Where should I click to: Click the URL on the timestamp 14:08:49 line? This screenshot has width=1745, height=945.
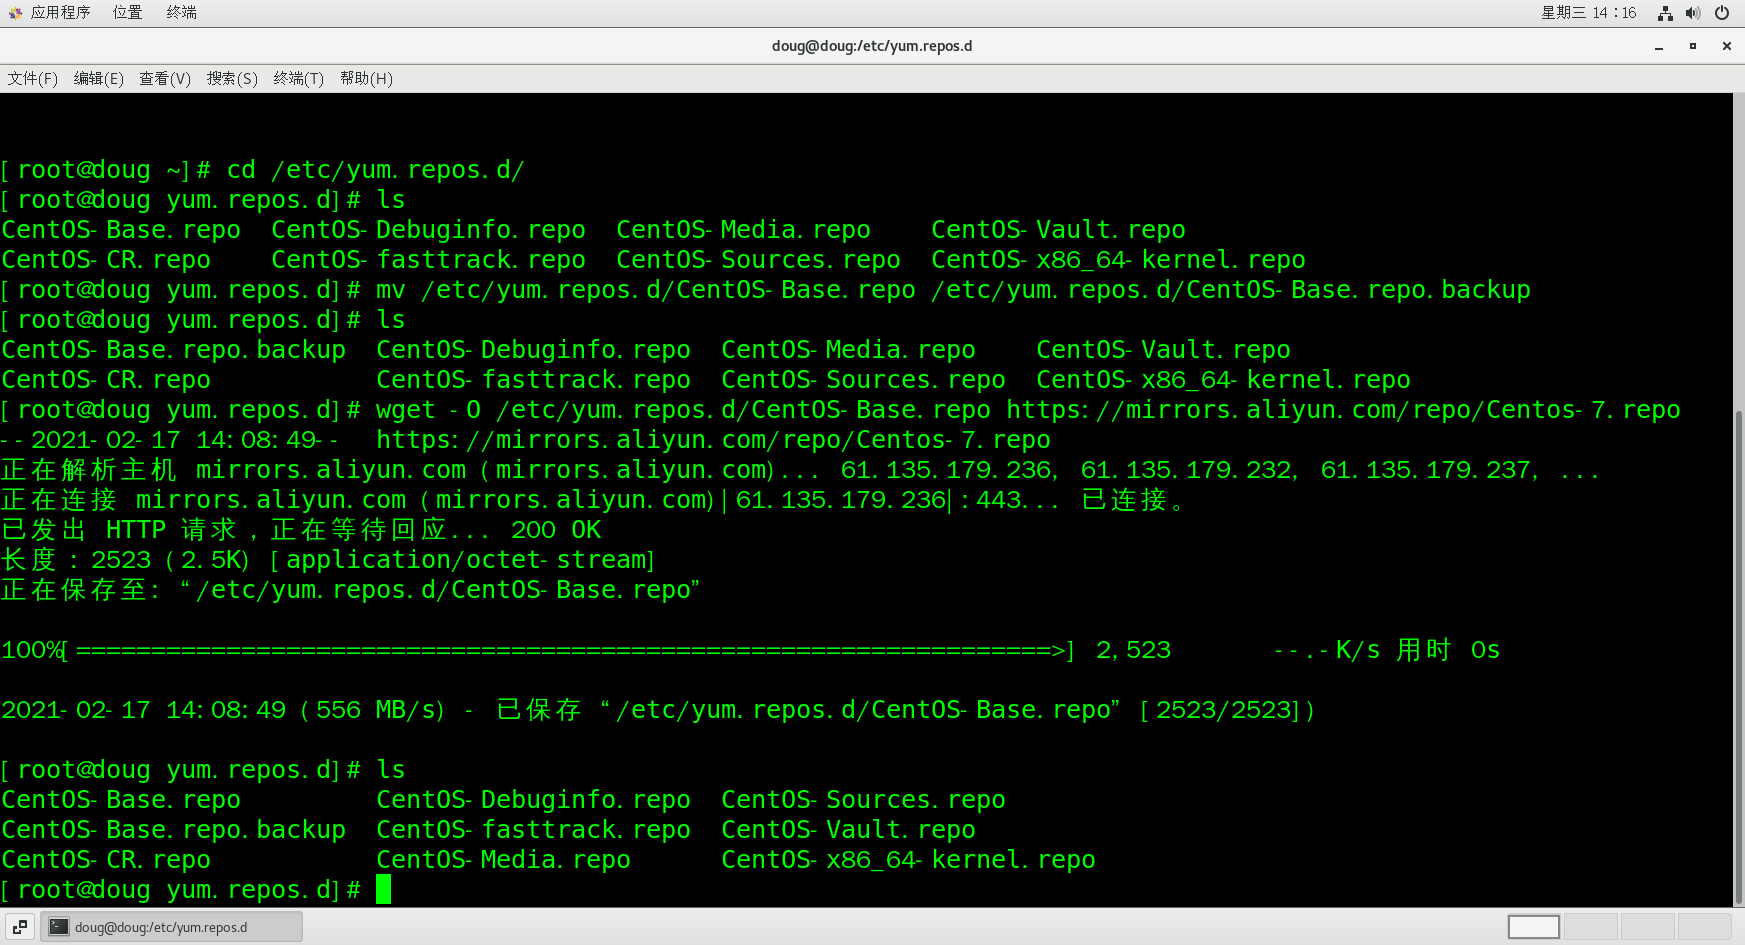pos(713,440)
